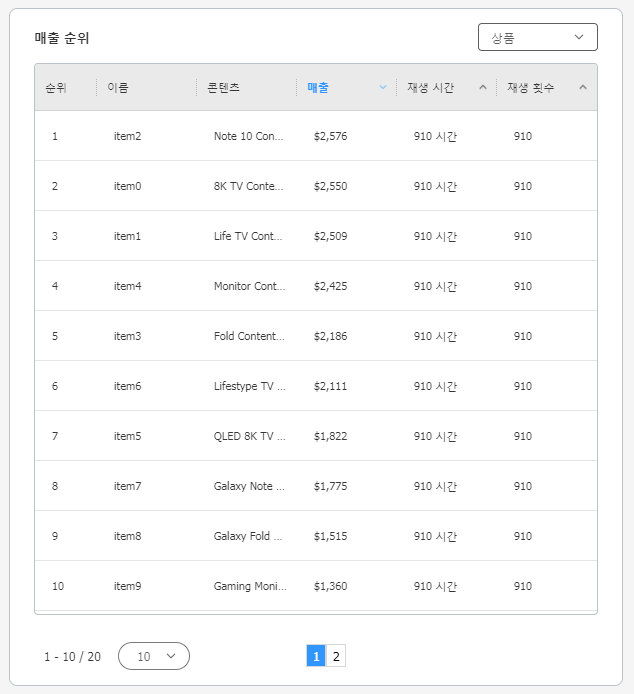This screenshot has width=634, height=694.
Task: Click the 순위 column header
Action: pos(56,88)
